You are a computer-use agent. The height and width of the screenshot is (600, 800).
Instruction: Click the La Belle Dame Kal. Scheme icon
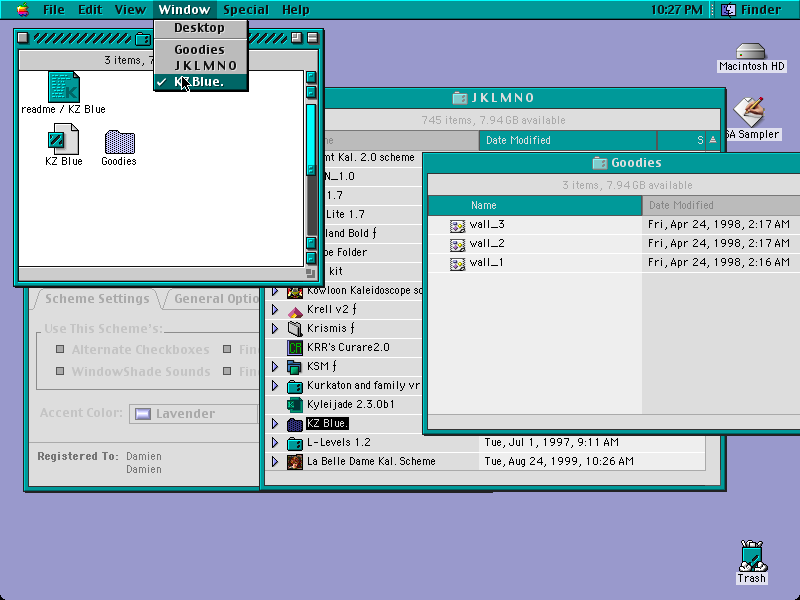pyautogui.click(x=295, y=462)
